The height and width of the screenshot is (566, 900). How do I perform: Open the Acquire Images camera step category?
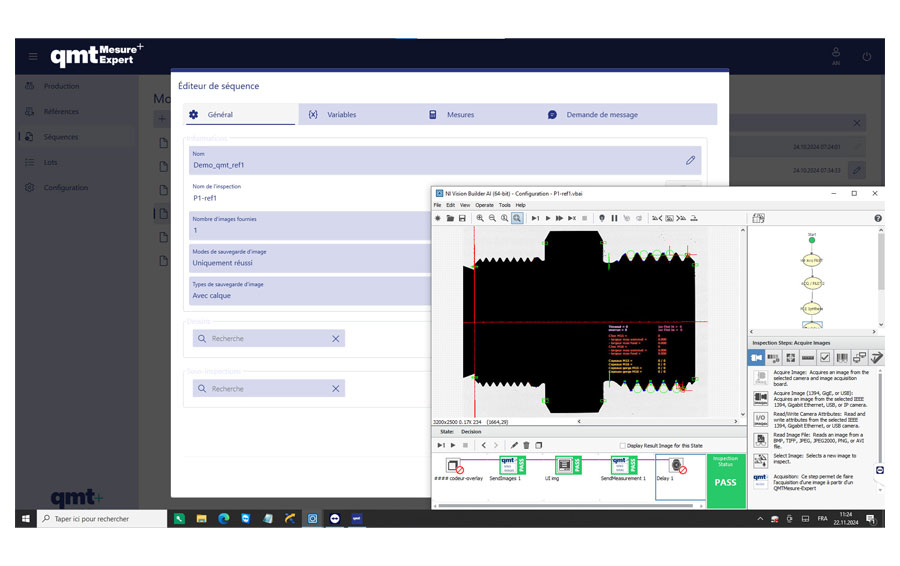pos(757,357)
